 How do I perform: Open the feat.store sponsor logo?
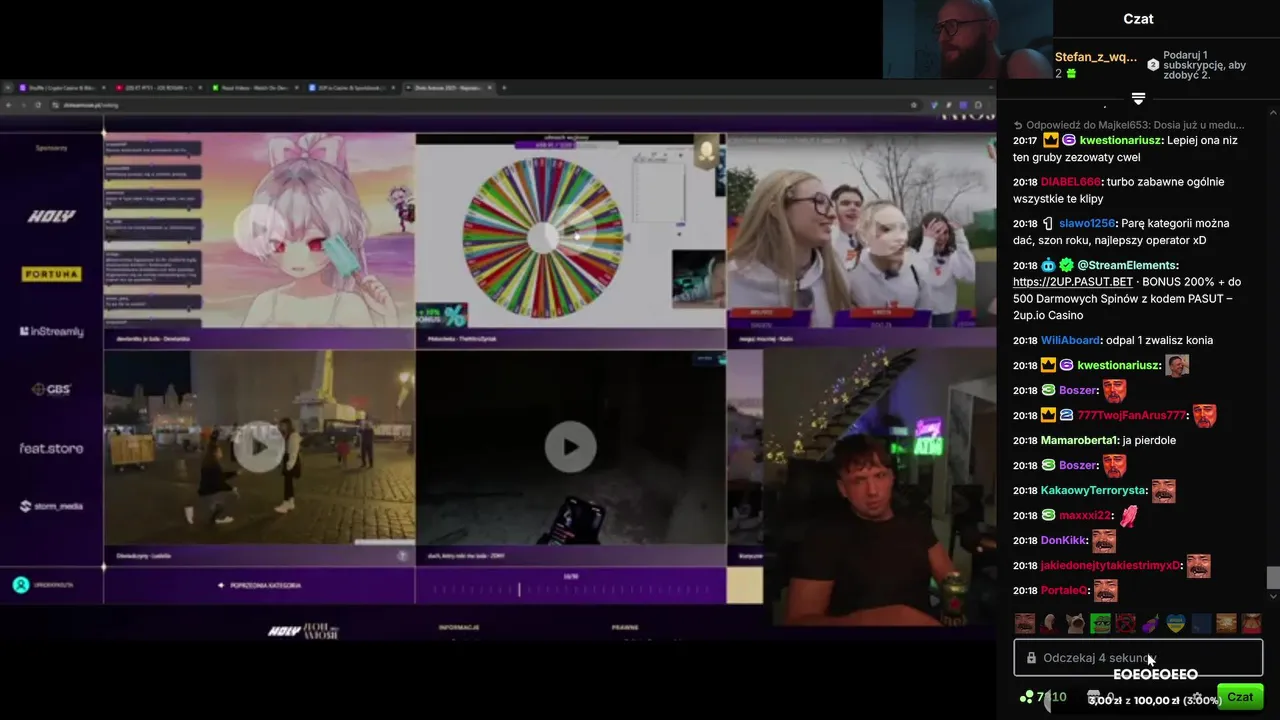(x=52, y=448)
